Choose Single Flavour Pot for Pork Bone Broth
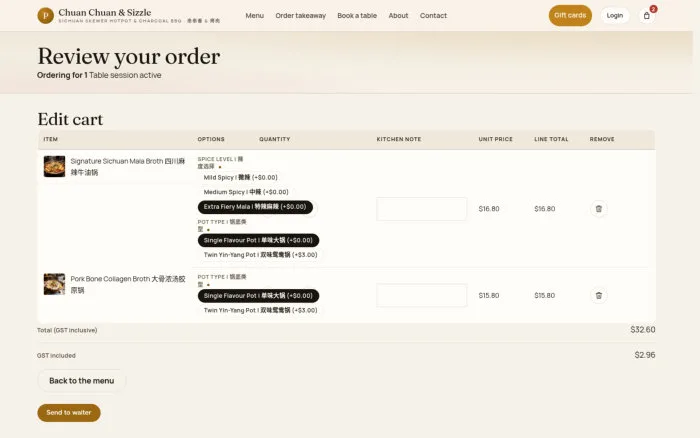700x438 pixels. tap(258, 296)
